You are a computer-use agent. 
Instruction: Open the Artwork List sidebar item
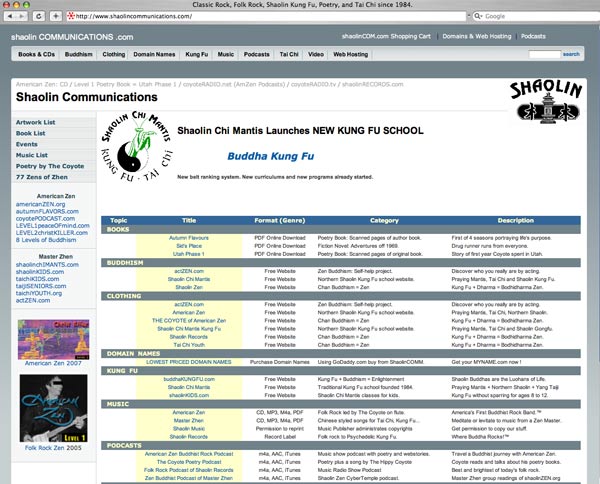tap(36, 121)
